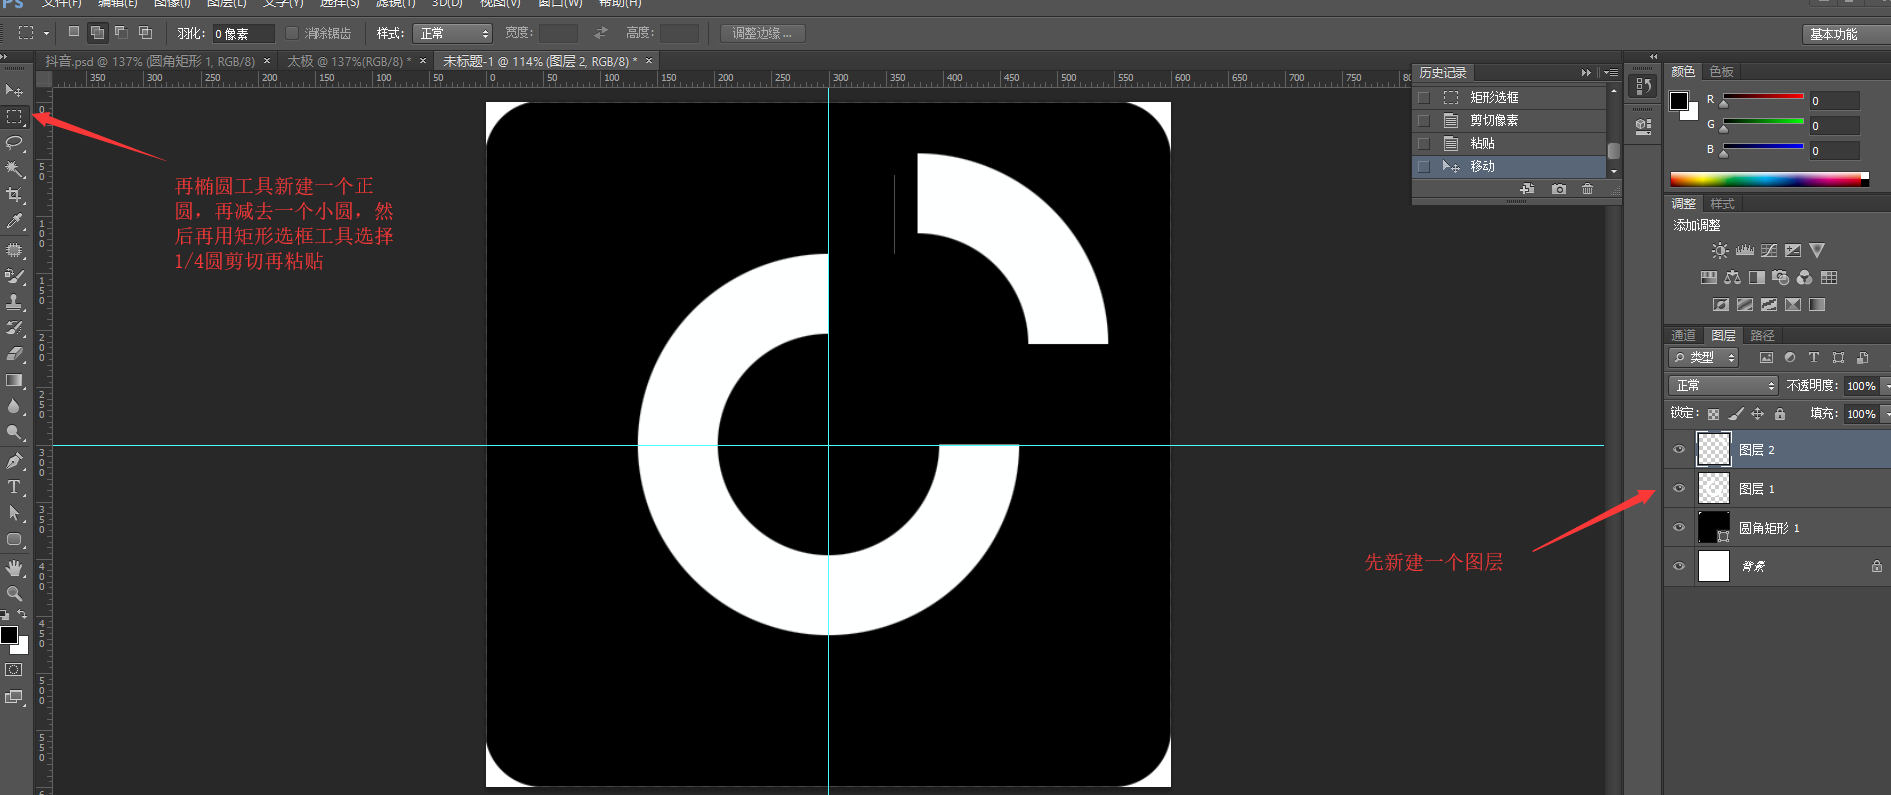
Task: Set history brush source for 矩形选框 state
Action: pyautogui.click(x=1424, y=98)
